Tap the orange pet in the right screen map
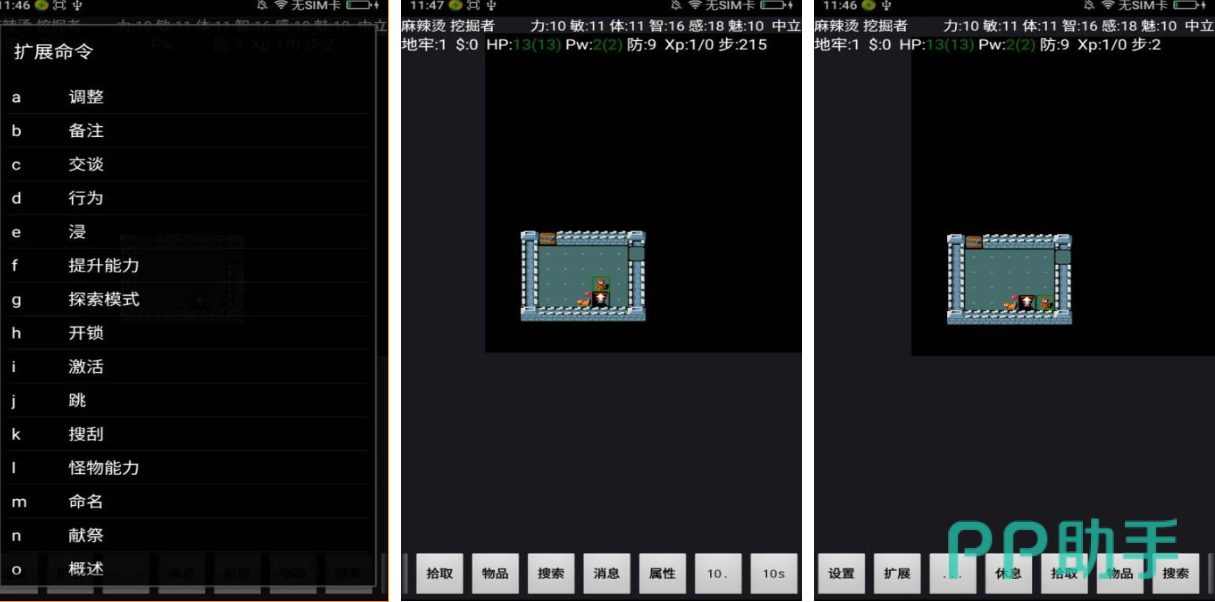The image size is (1215, 602). (1011, 303)
